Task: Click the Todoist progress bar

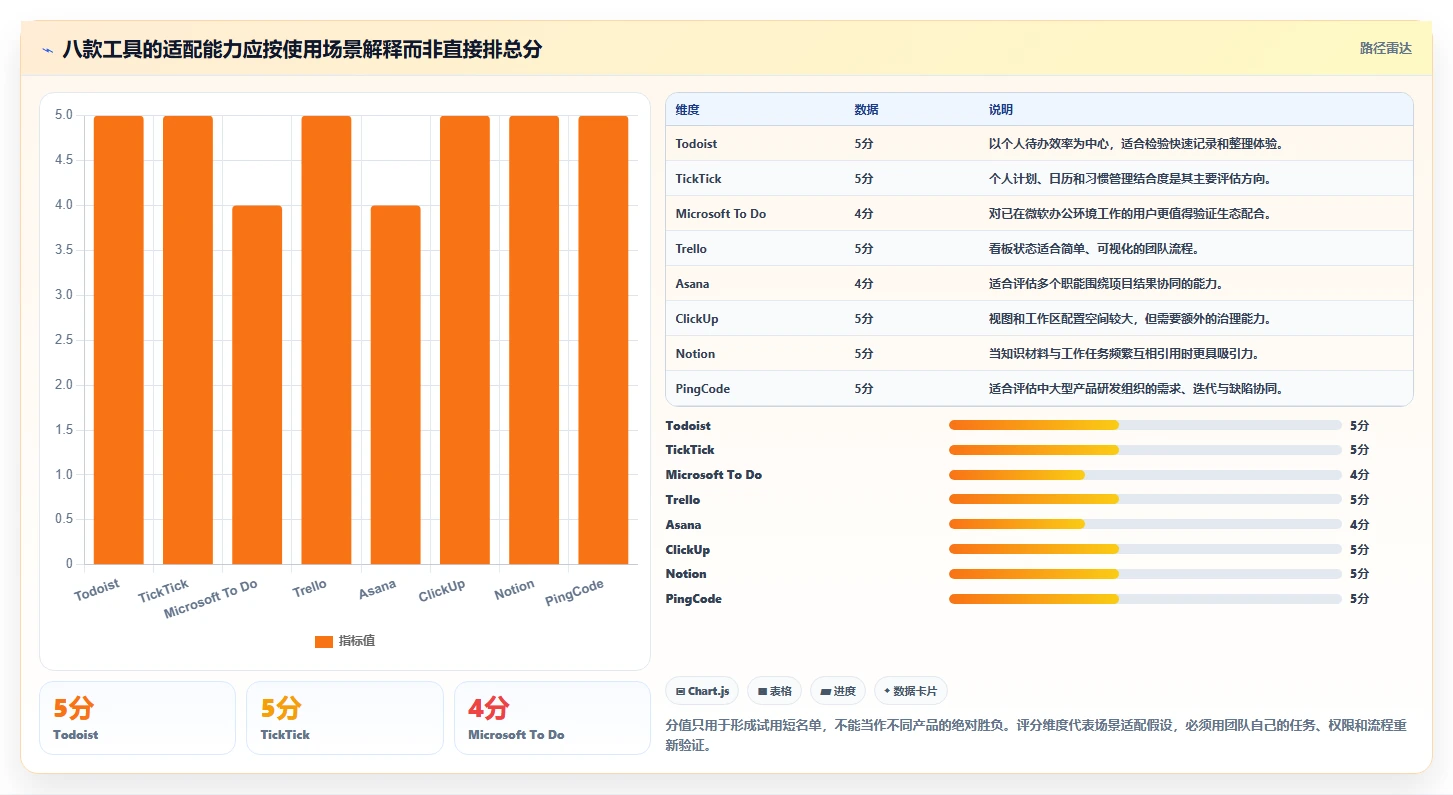Action: click(1145, 425)
